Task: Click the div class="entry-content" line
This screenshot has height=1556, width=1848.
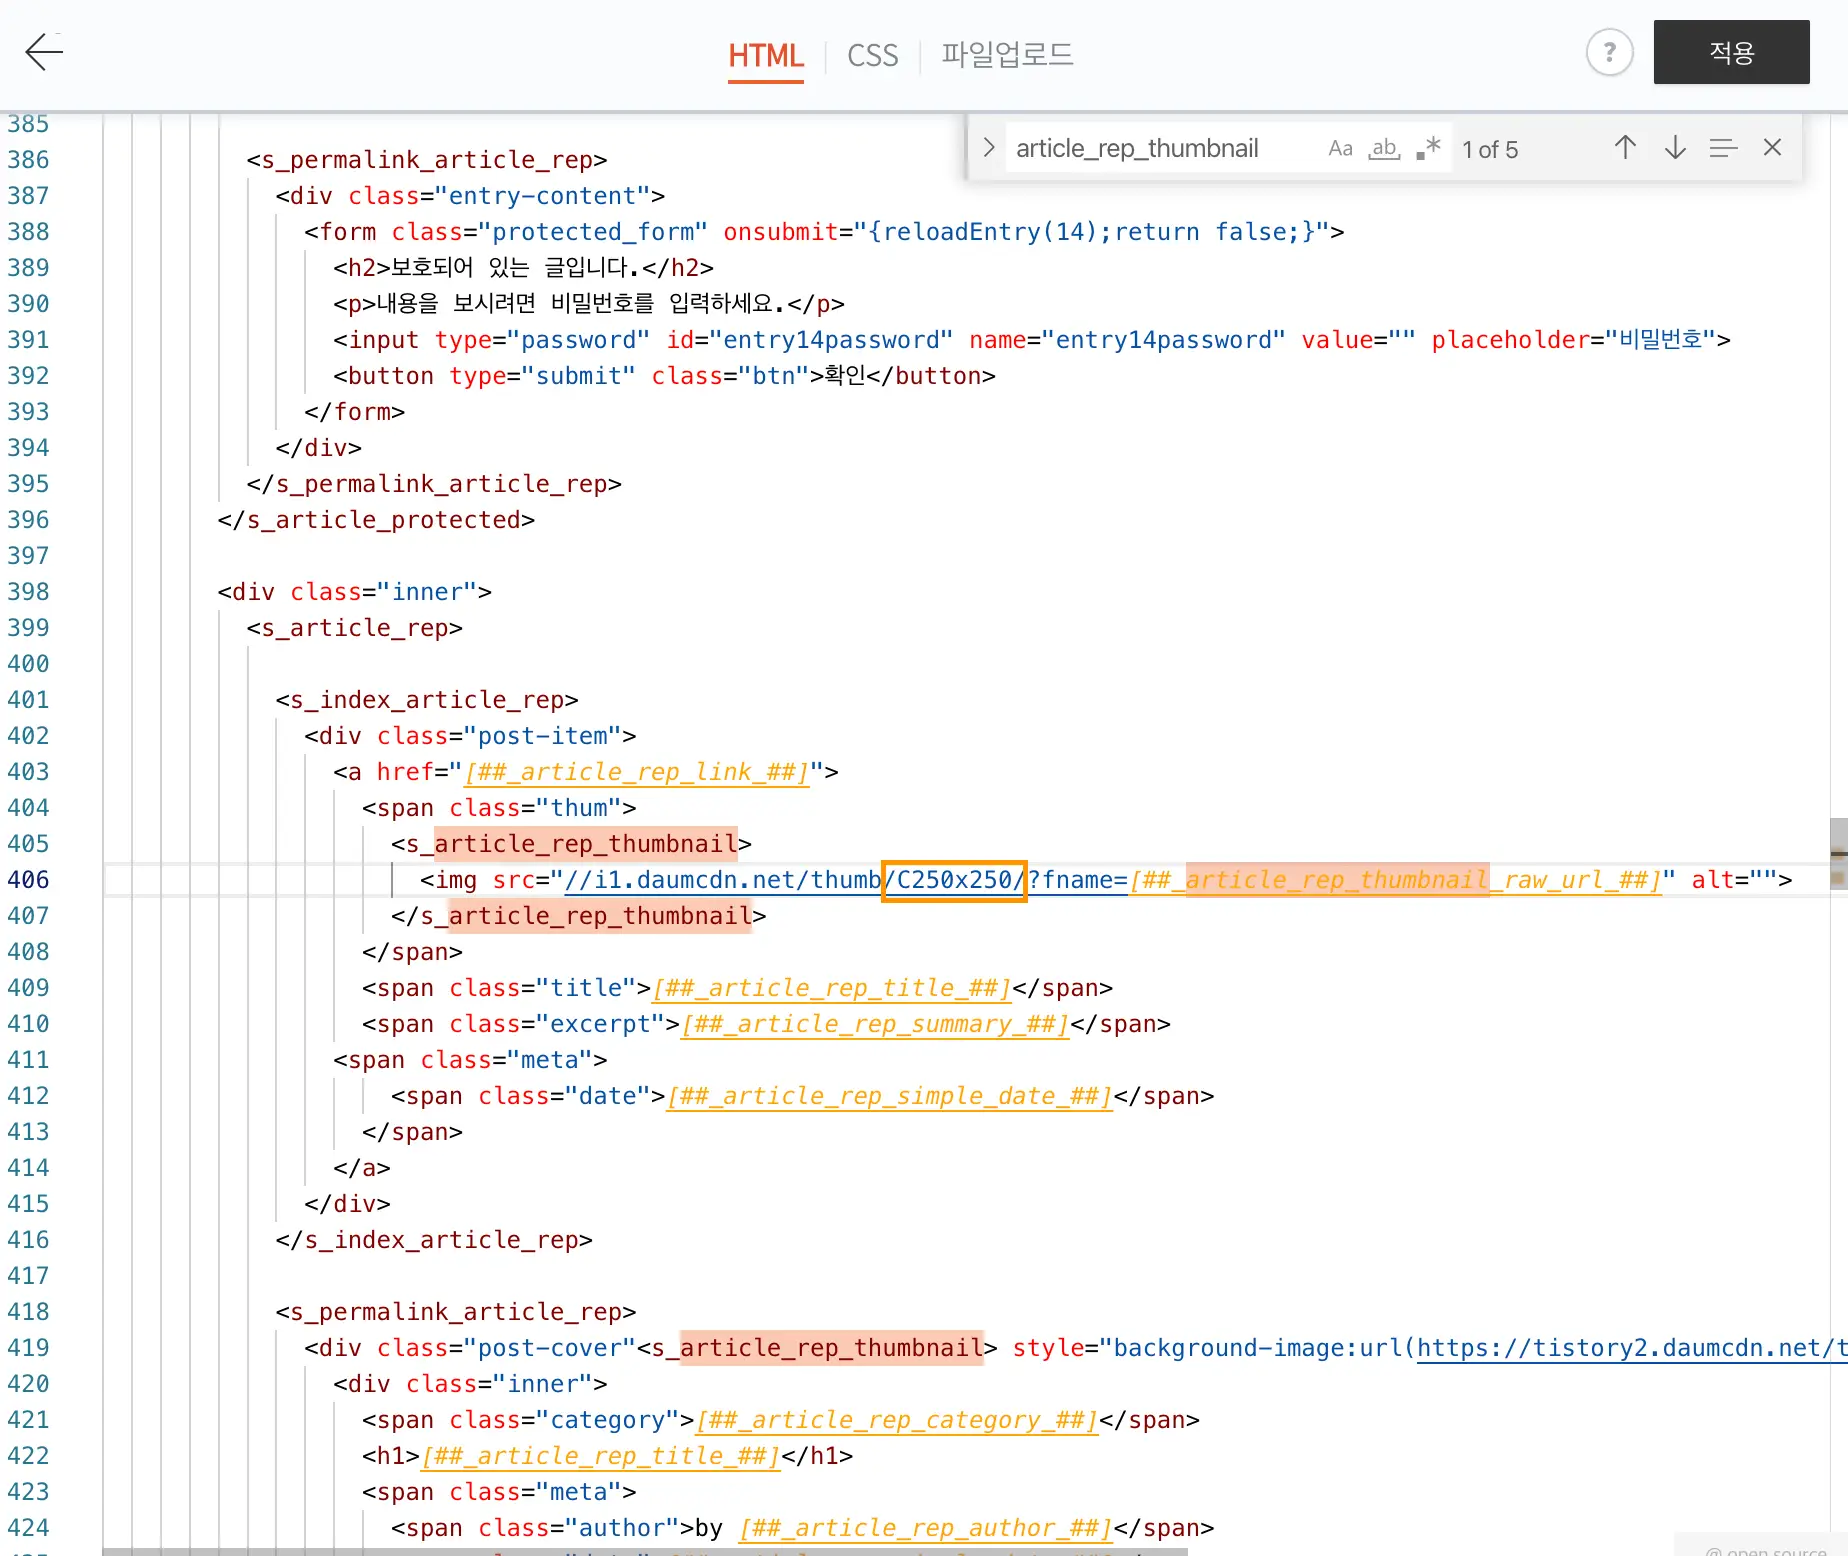Action: (x=470, y=196)
